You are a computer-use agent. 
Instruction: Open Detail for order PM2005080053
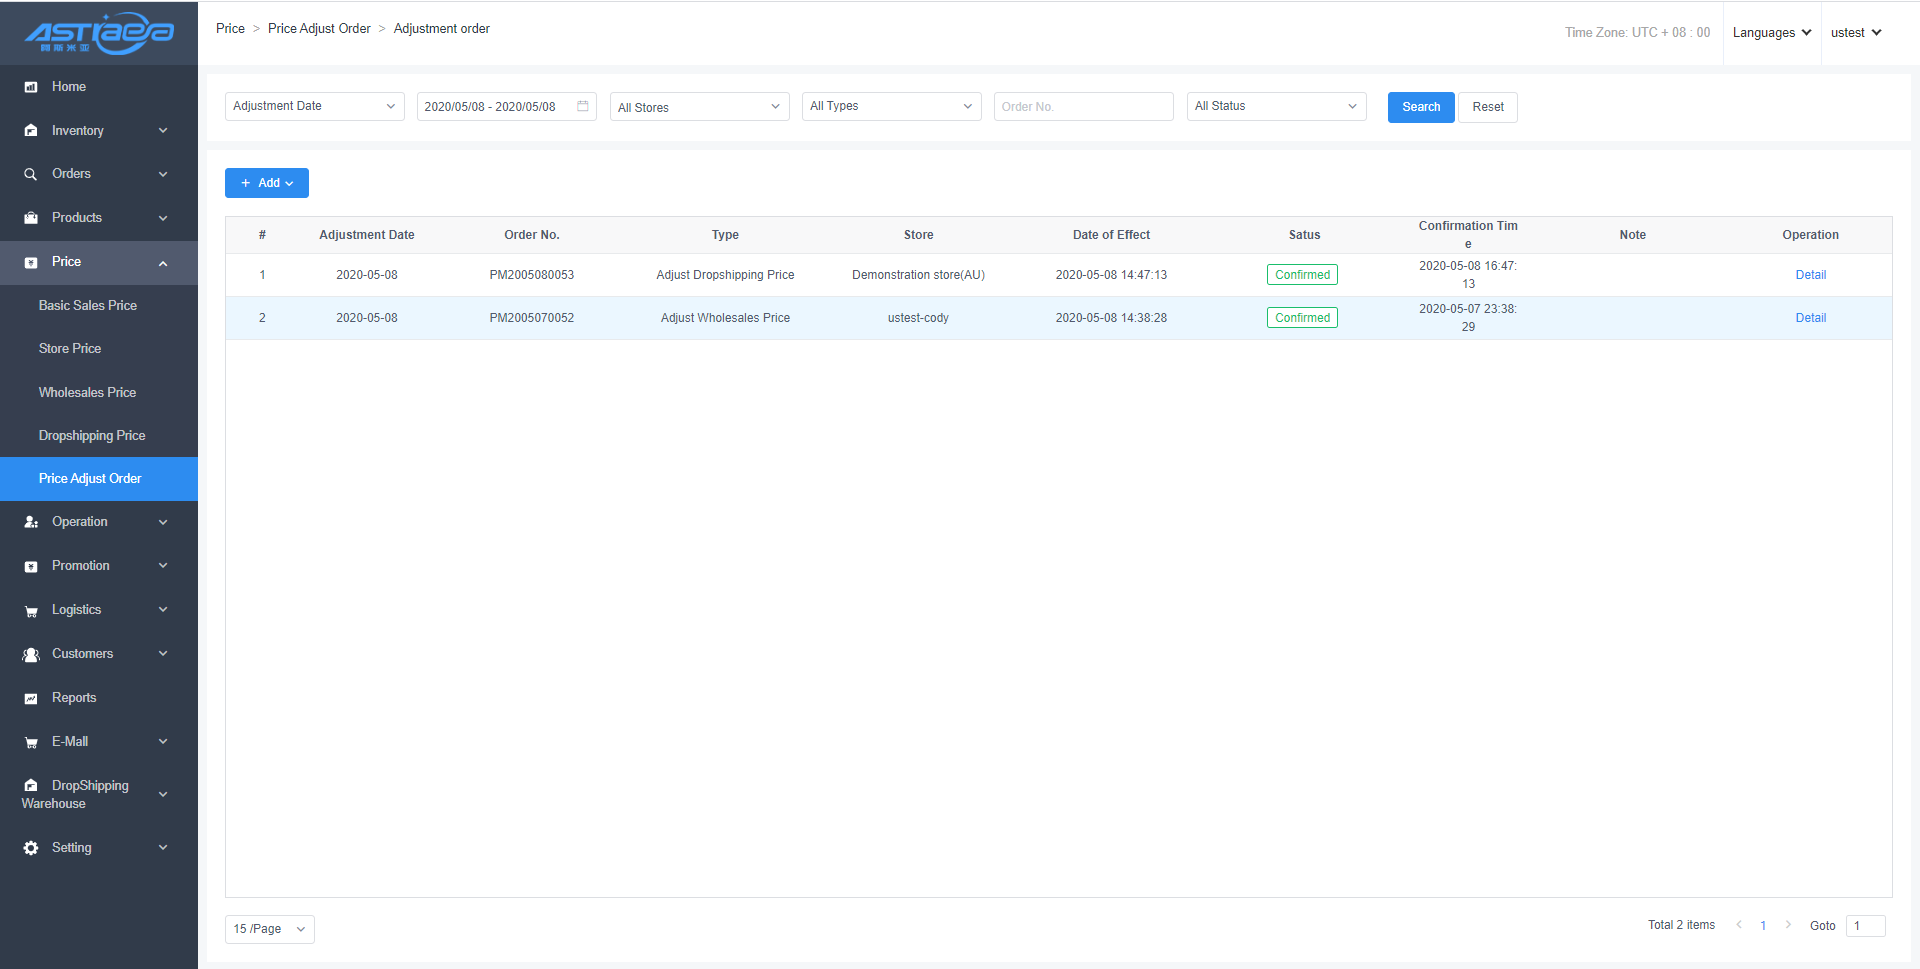1810,275
